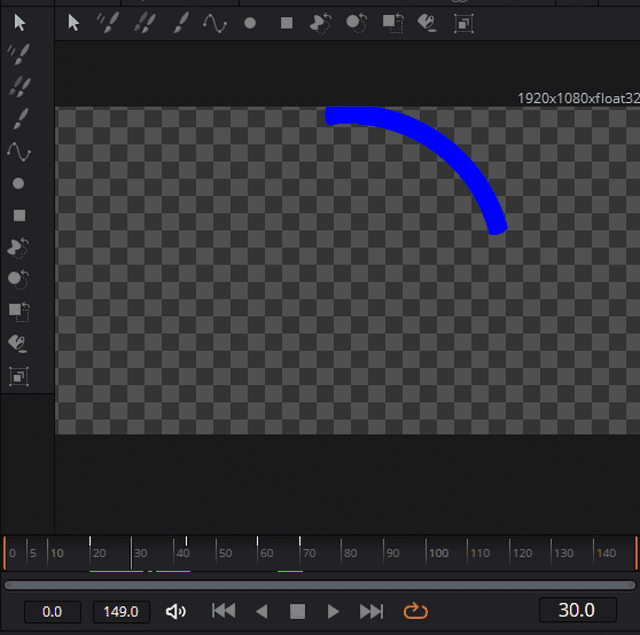Choose the Multistroke brush in horizontal toolbar

point(108,22)
